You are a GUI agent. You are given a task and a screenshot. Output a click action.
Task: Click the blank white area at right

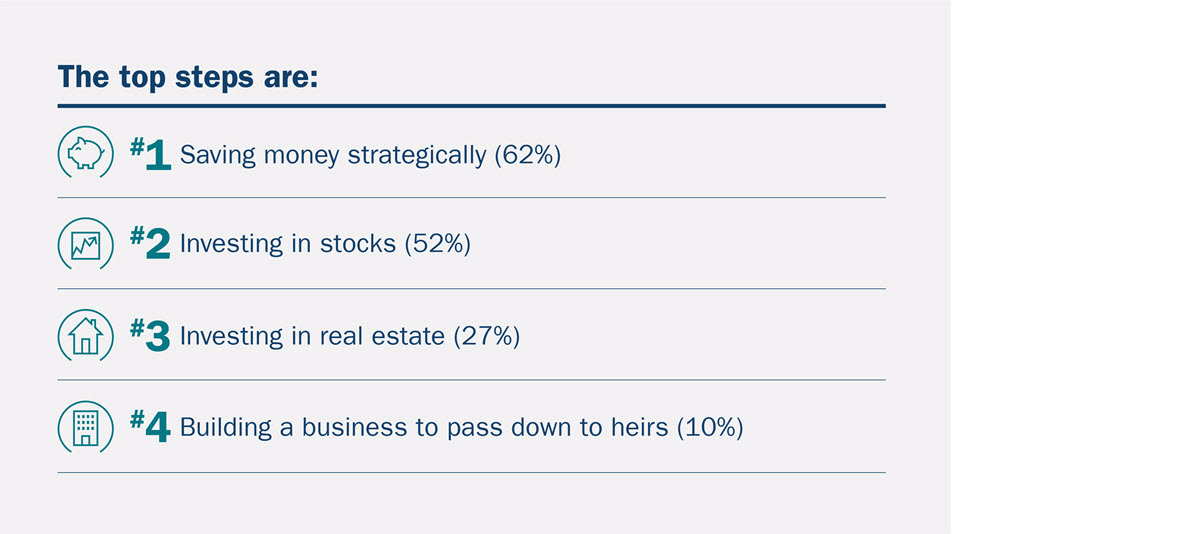[1075, 267]
